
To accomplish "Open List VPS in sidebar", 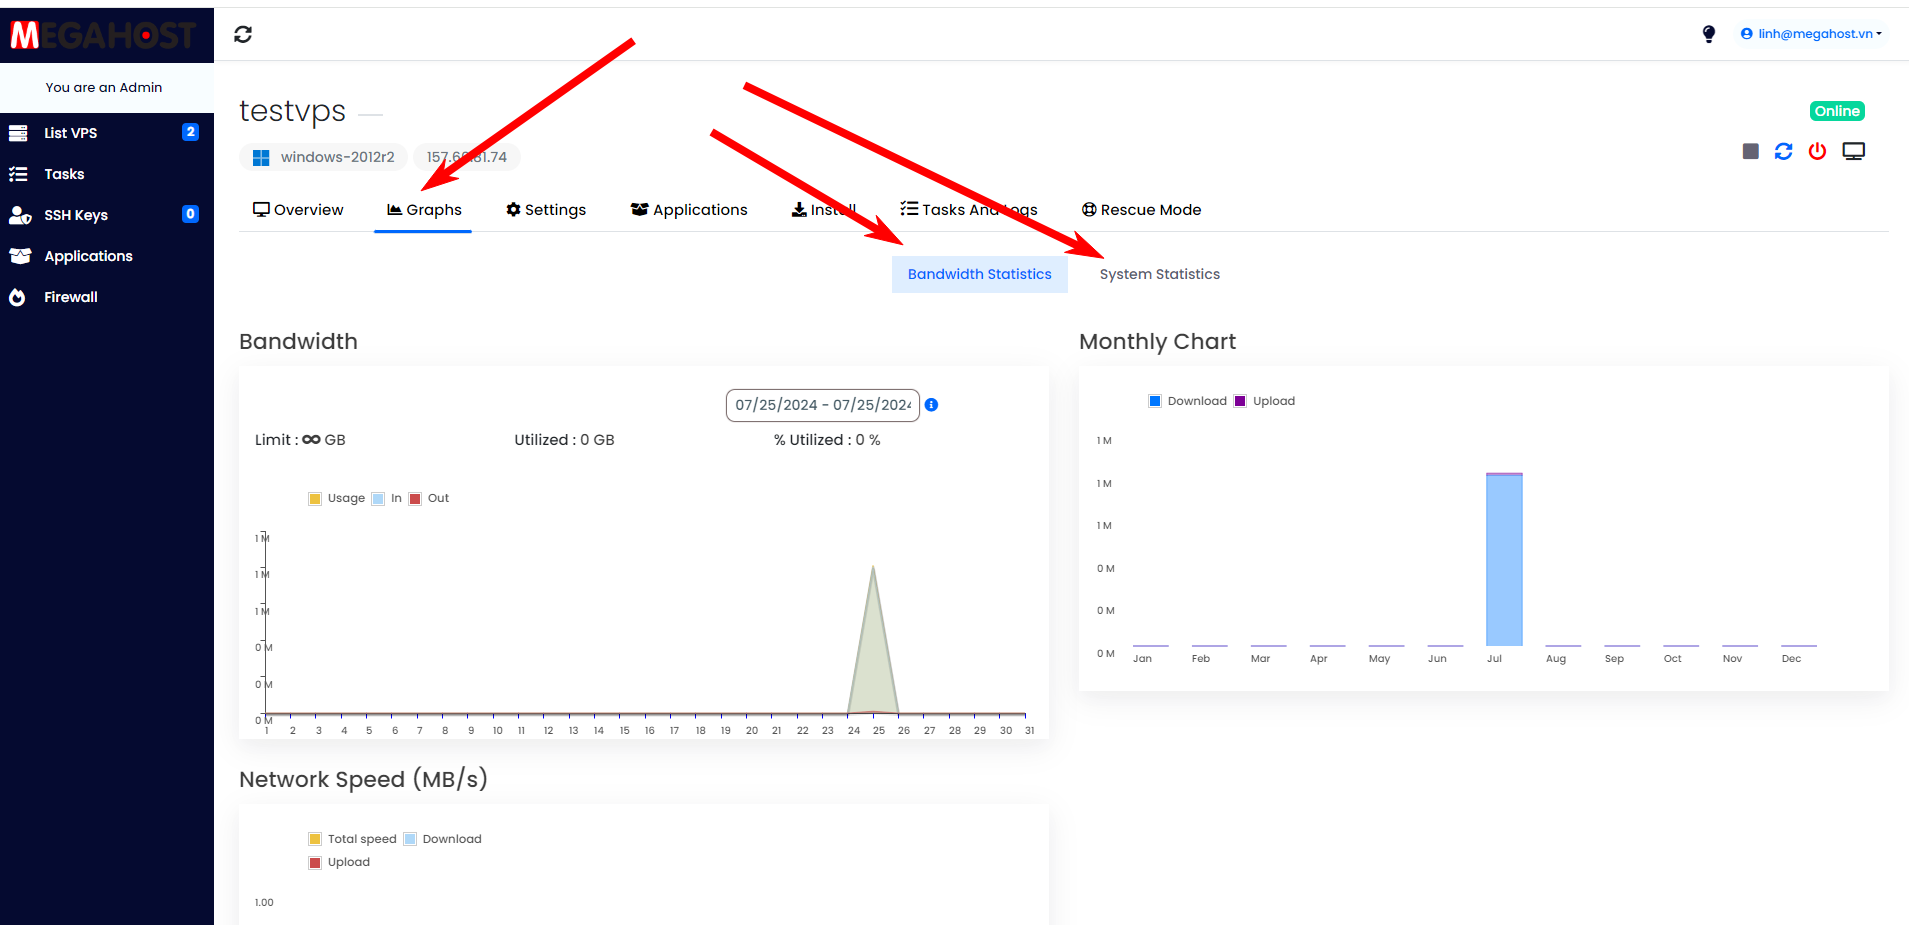I will [x=70, y=133].
